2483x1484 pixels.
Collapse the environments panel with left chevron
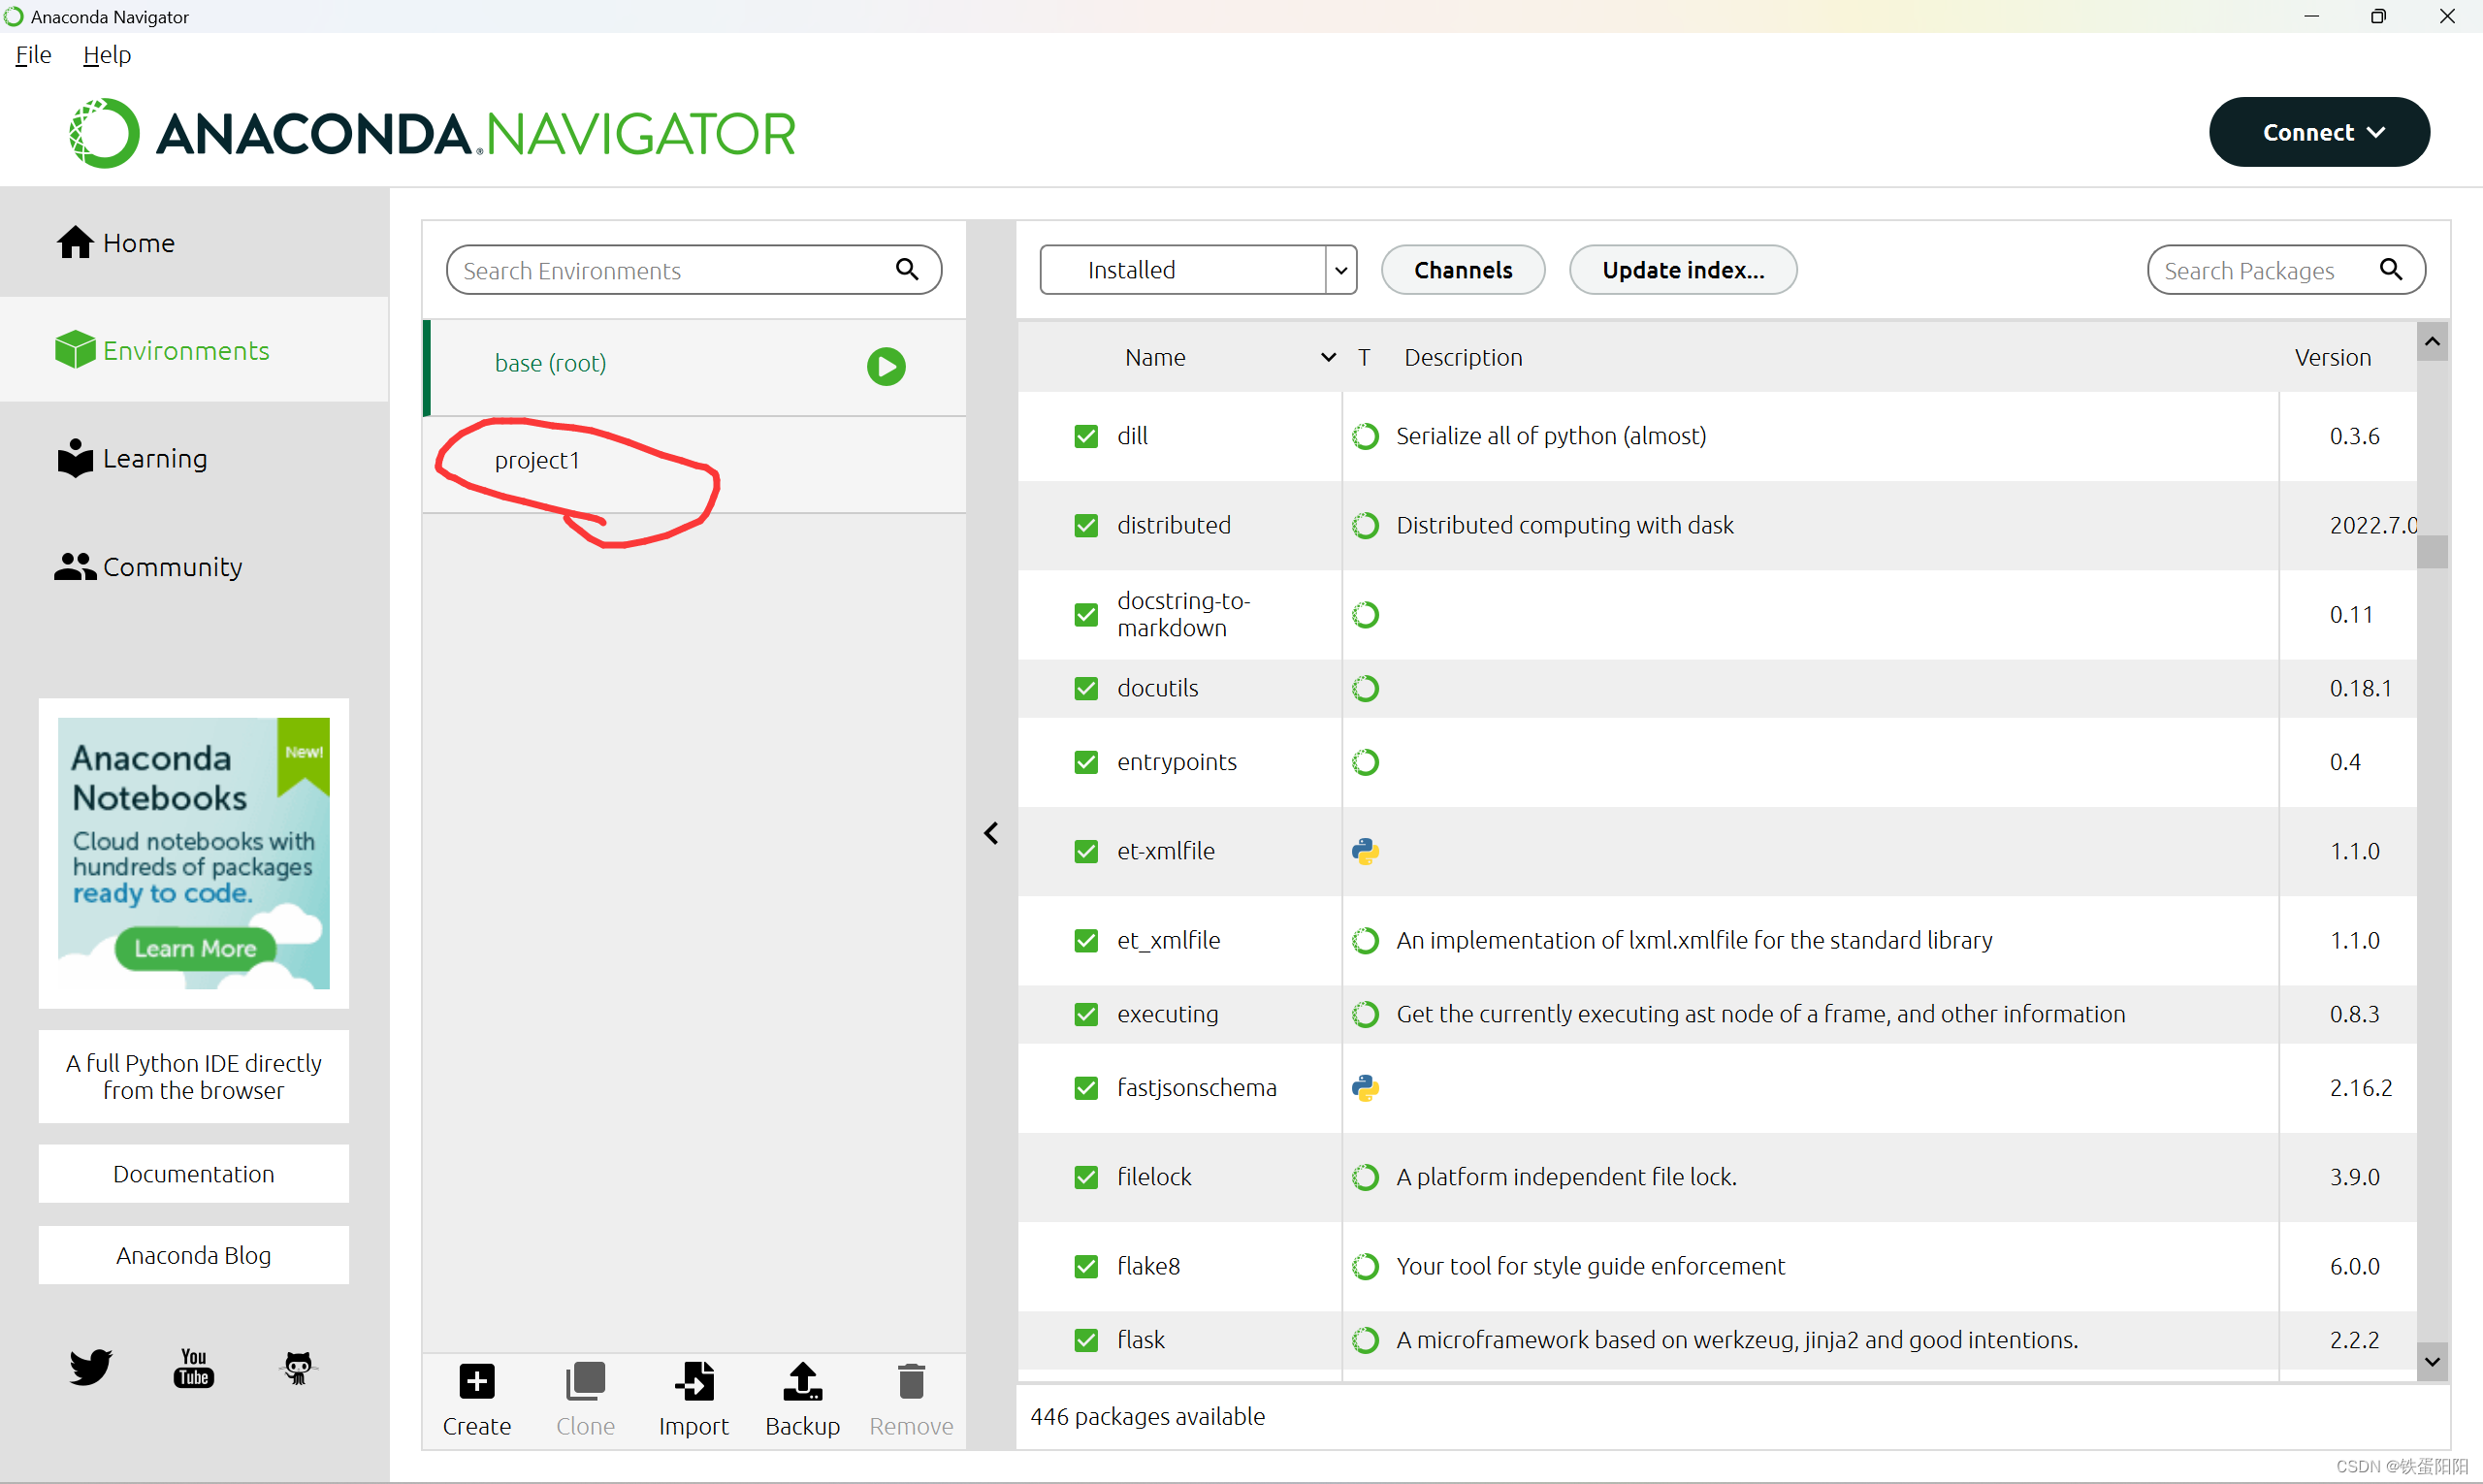click(x=990, y=833)
